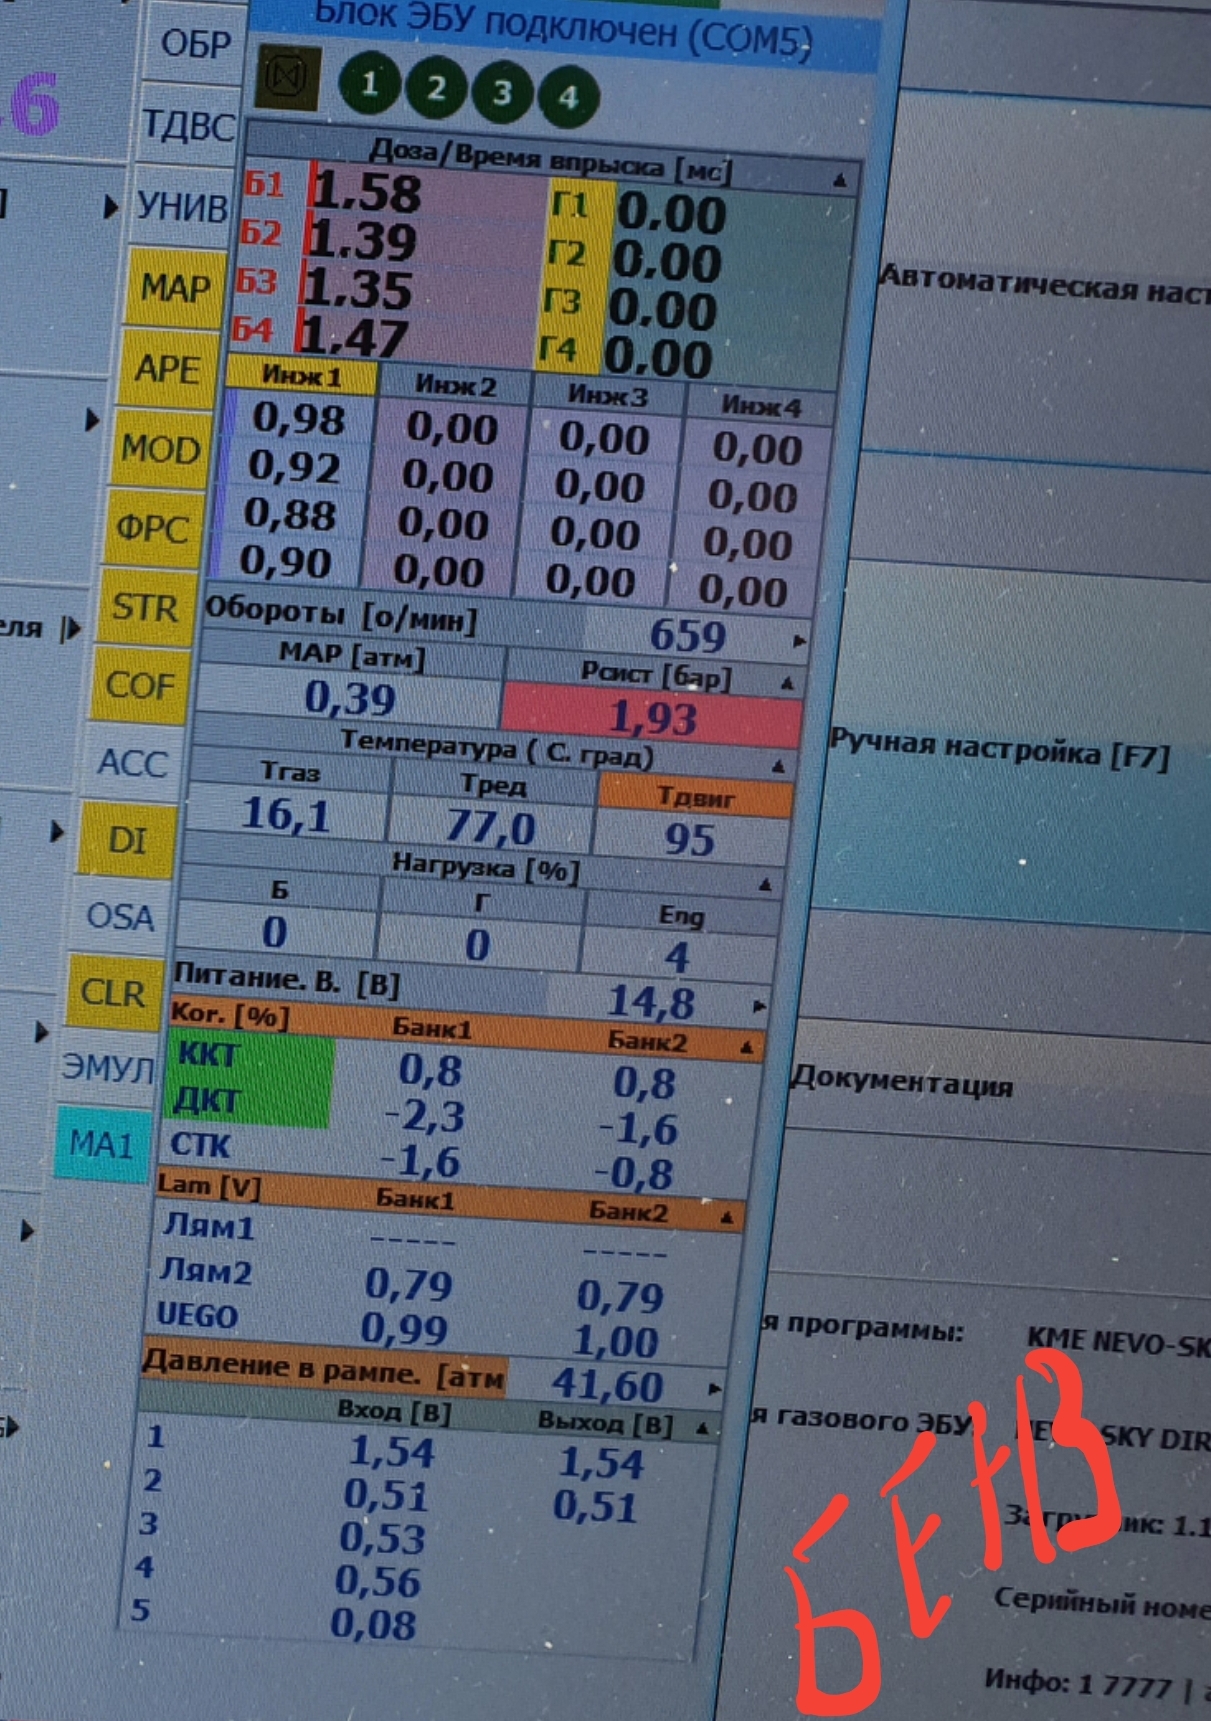1211x1721 pixels.
Task: Select the Инж1 column header
Action: (x=302, y=376)
